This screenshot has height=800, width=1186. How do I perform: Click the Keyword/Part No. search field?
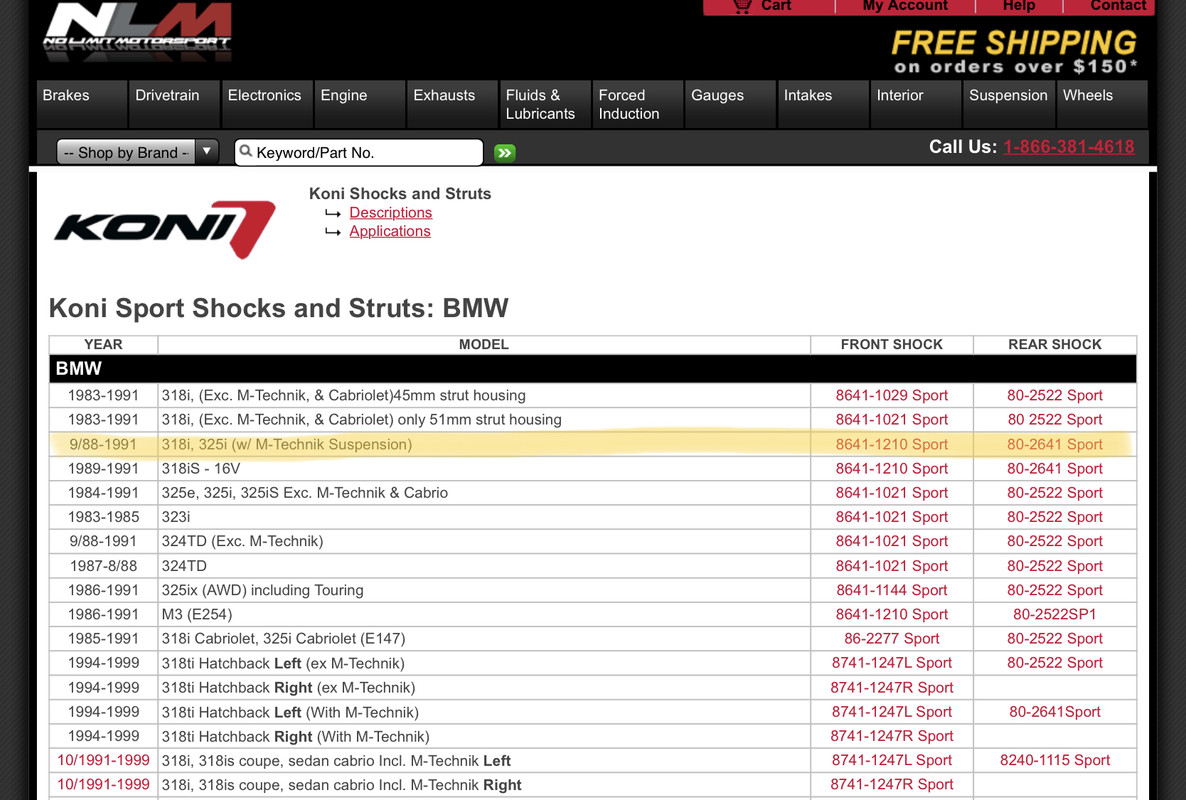[359, 152]
